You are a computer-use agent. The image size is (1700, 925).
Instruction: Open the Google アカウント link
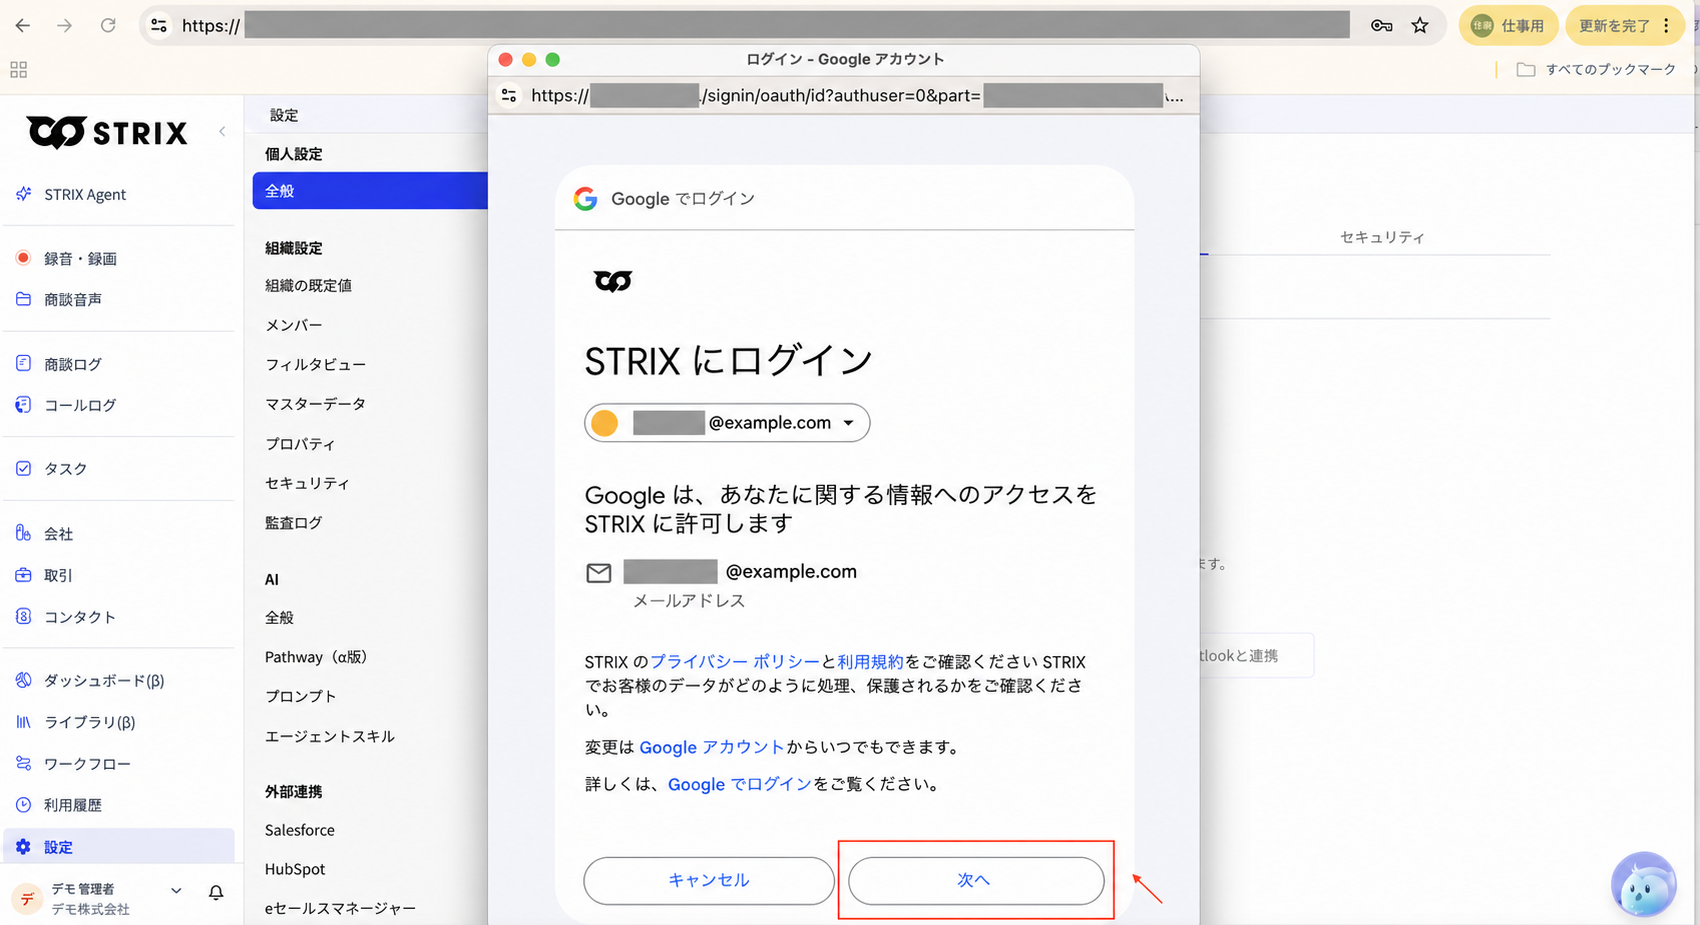point(712,747)
